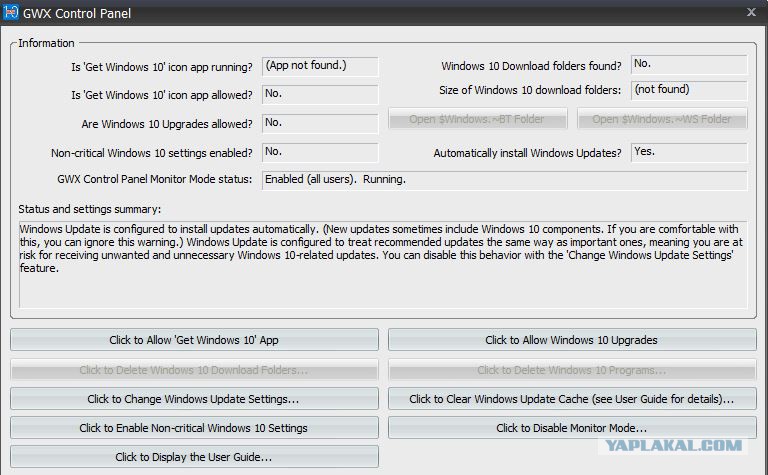Click the 'Automatically install Windows Updates?' label
768x475 pixels.
click(x=528, y=153)
